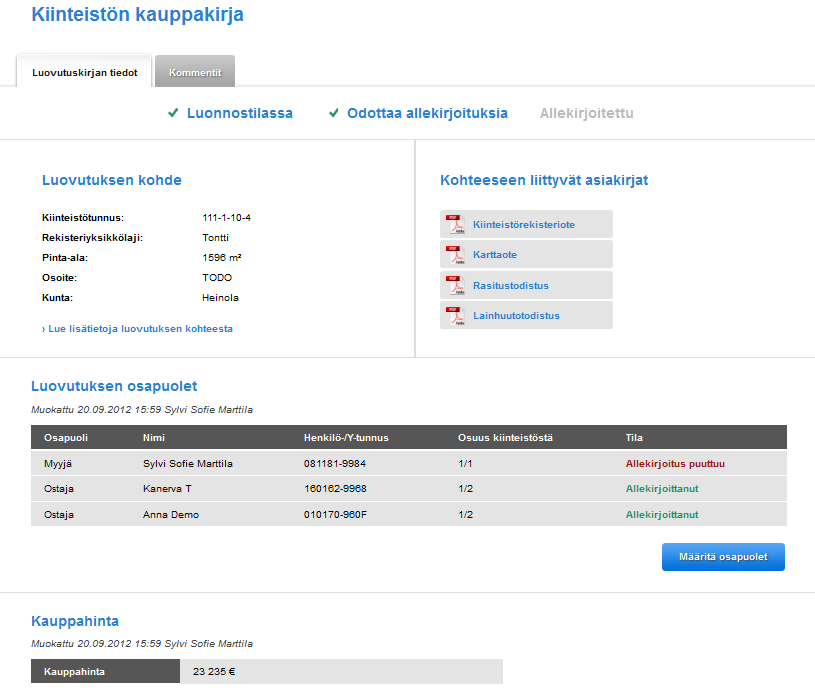
Task: Click the Ostaja cell in Anna Demo row
Action: pos(59,514)
